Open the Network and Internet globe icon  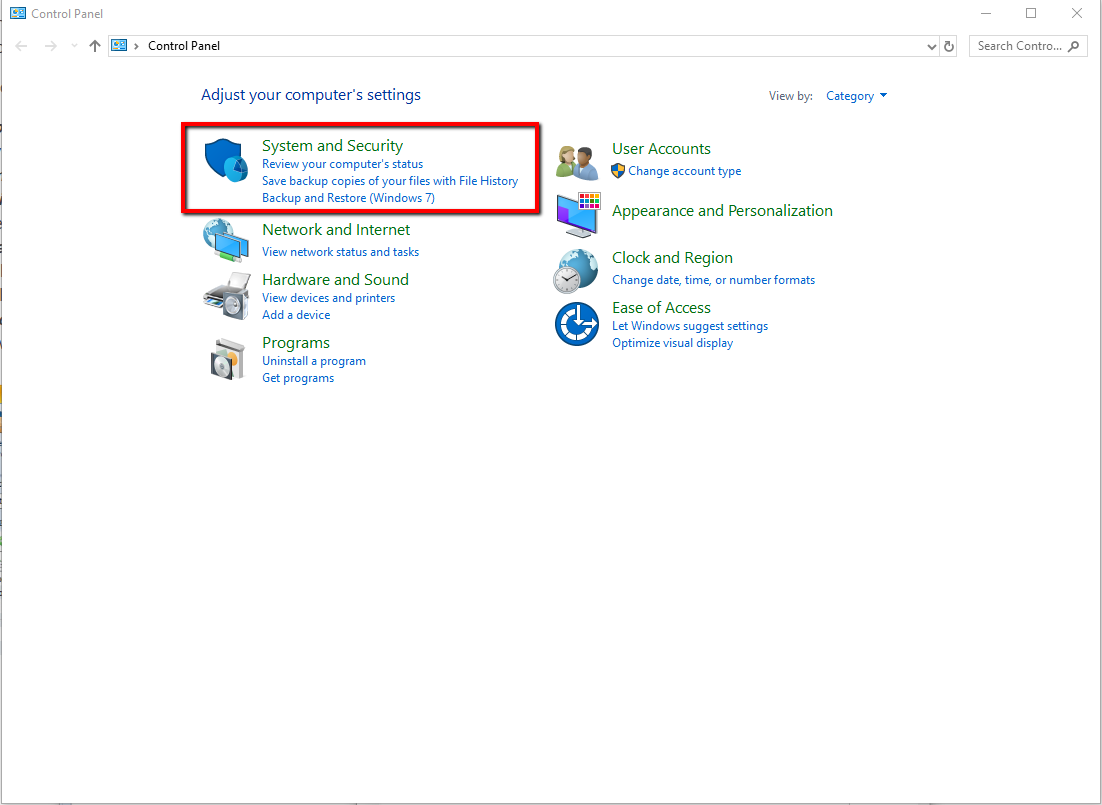[x=226, y=241]
